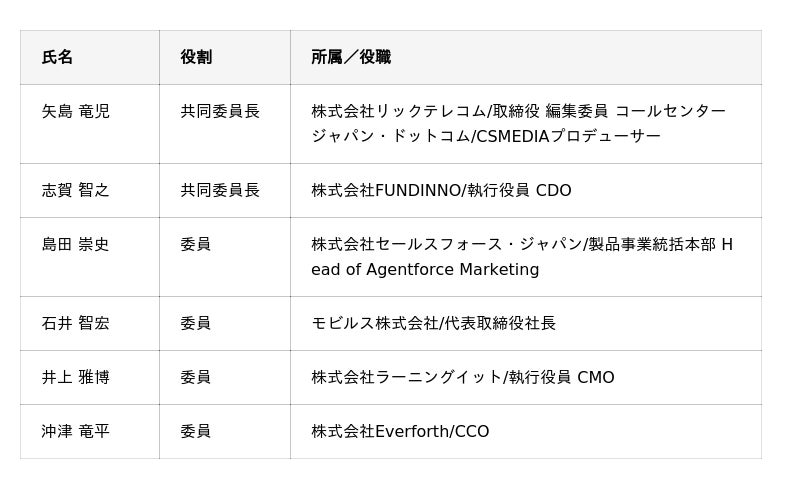Screen dimensions: 800x489
Task: Click the 株式会社セールスフォース・ジャパン affiliation cell
Action: point(521,257)
